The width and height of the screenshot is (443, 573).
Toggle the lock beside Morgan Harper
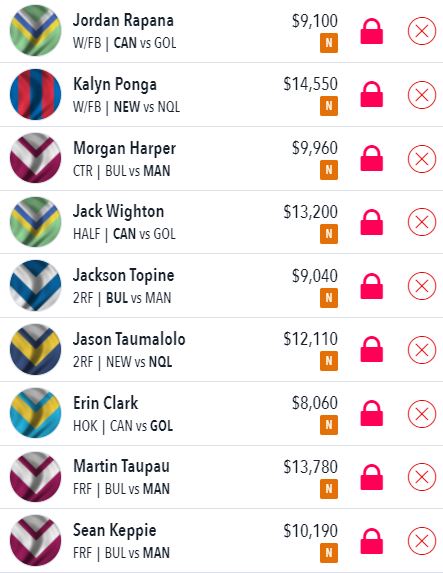pyautogui.click(x=372, y=158)
